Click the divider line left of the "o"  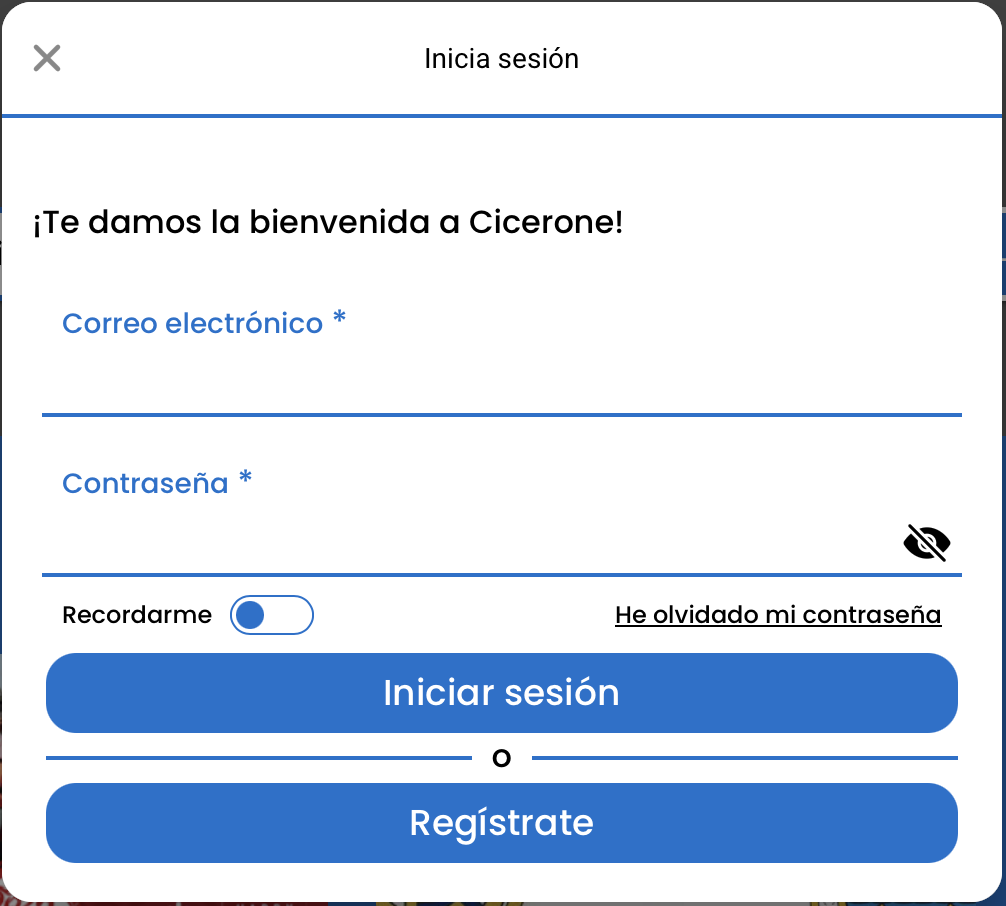258,758
